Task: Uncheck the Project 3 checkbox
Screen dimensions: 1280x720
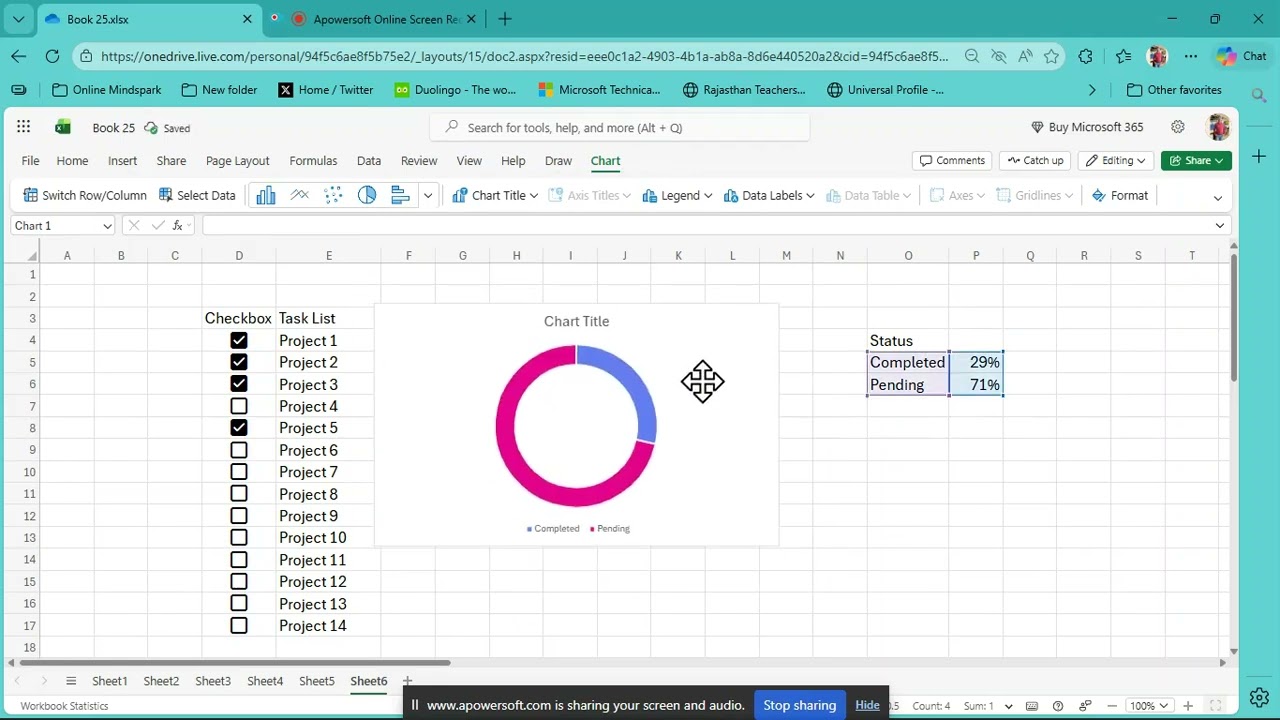Action: [x=239, y=384]
